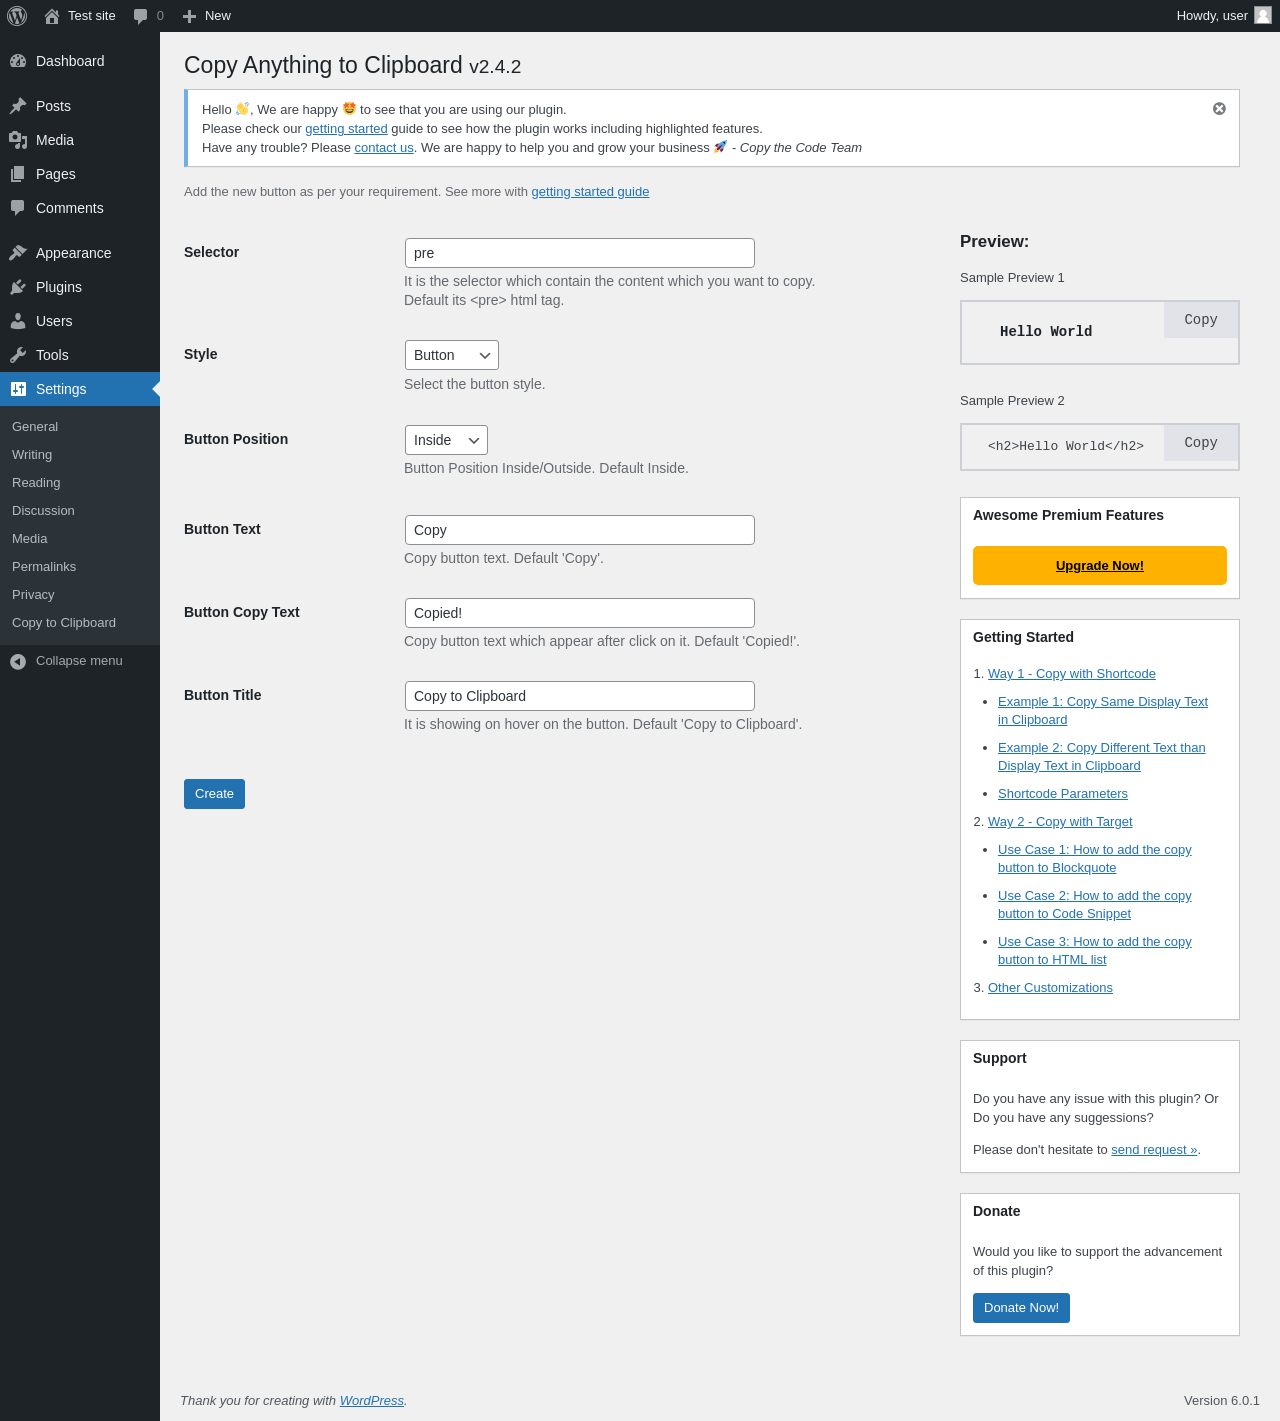Open the Reading settings submenu item
Image resolution: width=1280 pixels, height=1421 pixels.
tap(36, 482)
